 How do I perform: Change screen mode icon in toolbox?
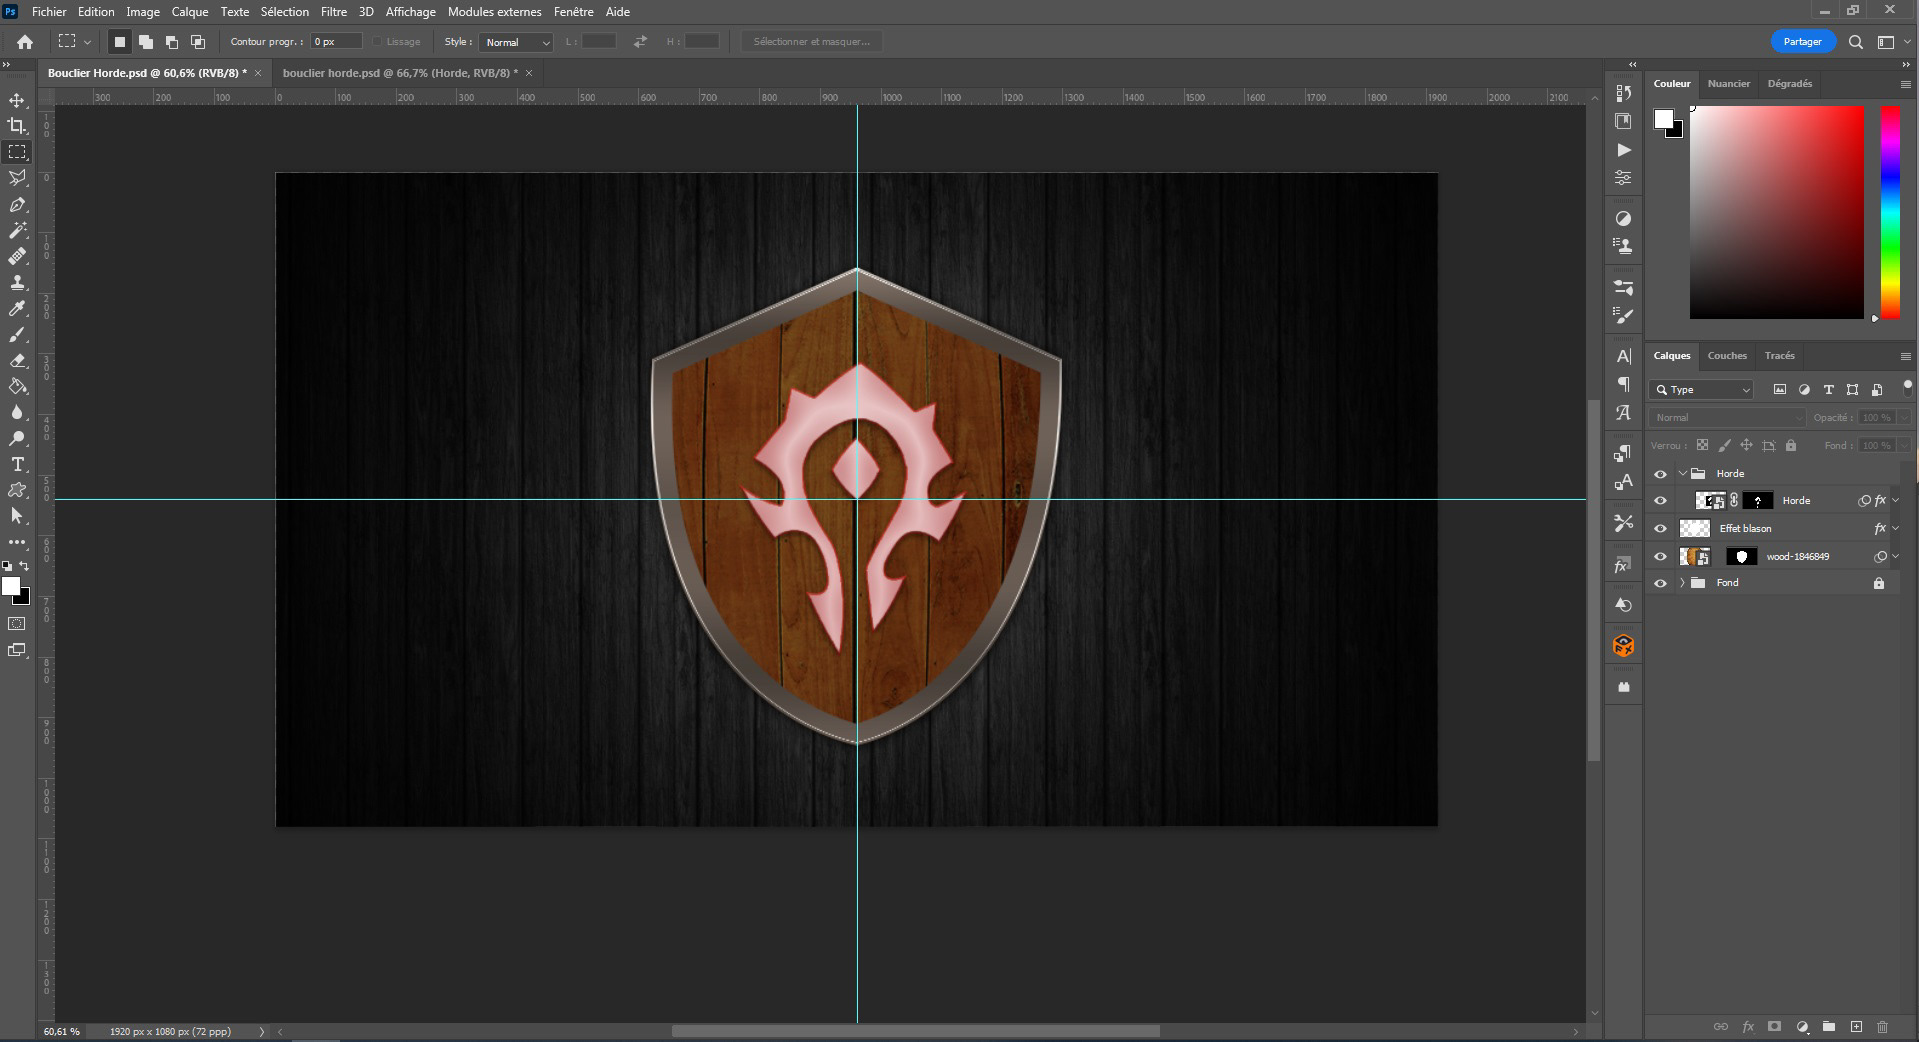(x=17, y=650)
